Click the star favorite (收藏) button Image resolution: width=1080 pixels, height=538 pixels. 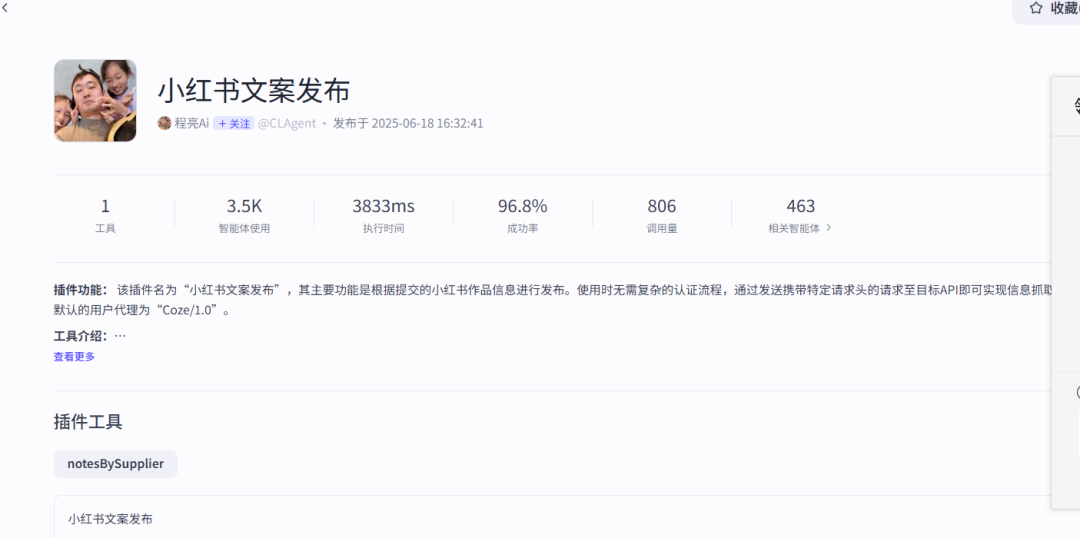1047,9
